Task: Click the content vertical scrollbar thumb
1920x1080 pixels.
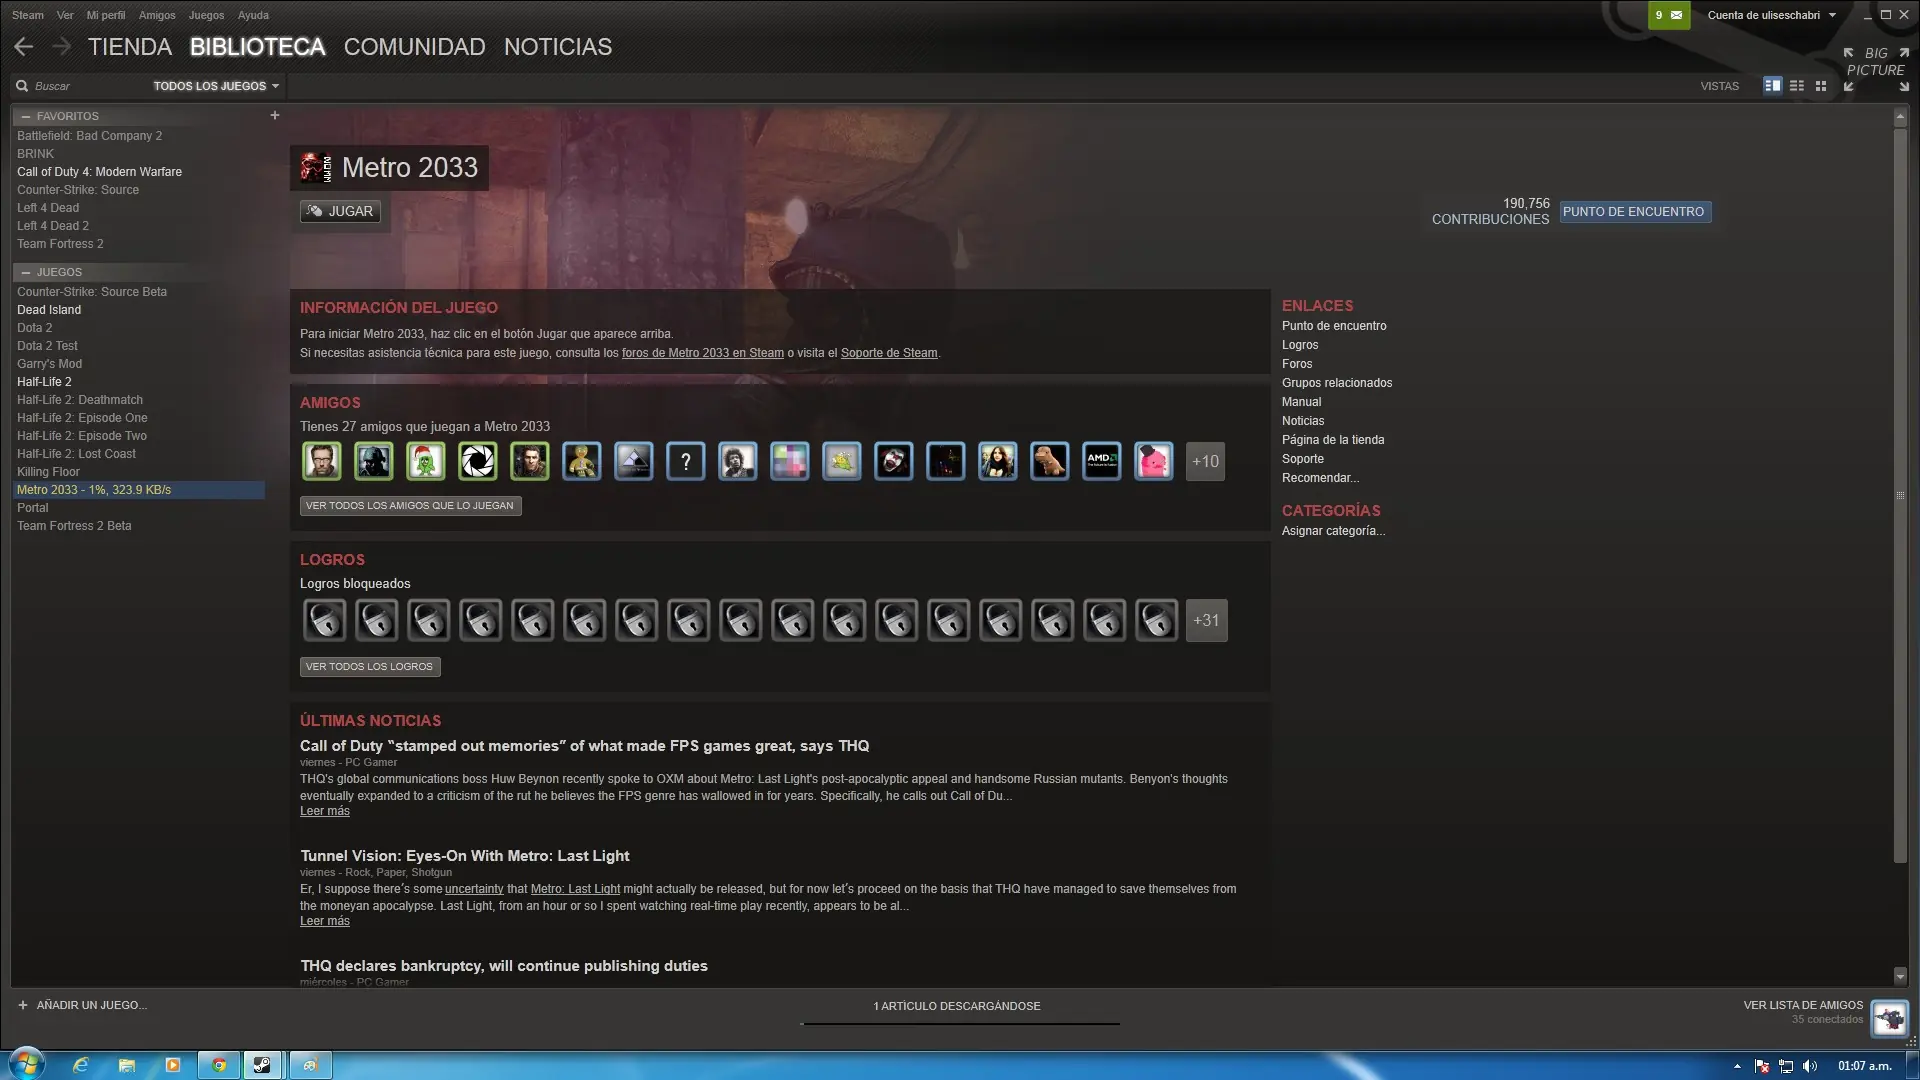Action: tap(1900, 495)
